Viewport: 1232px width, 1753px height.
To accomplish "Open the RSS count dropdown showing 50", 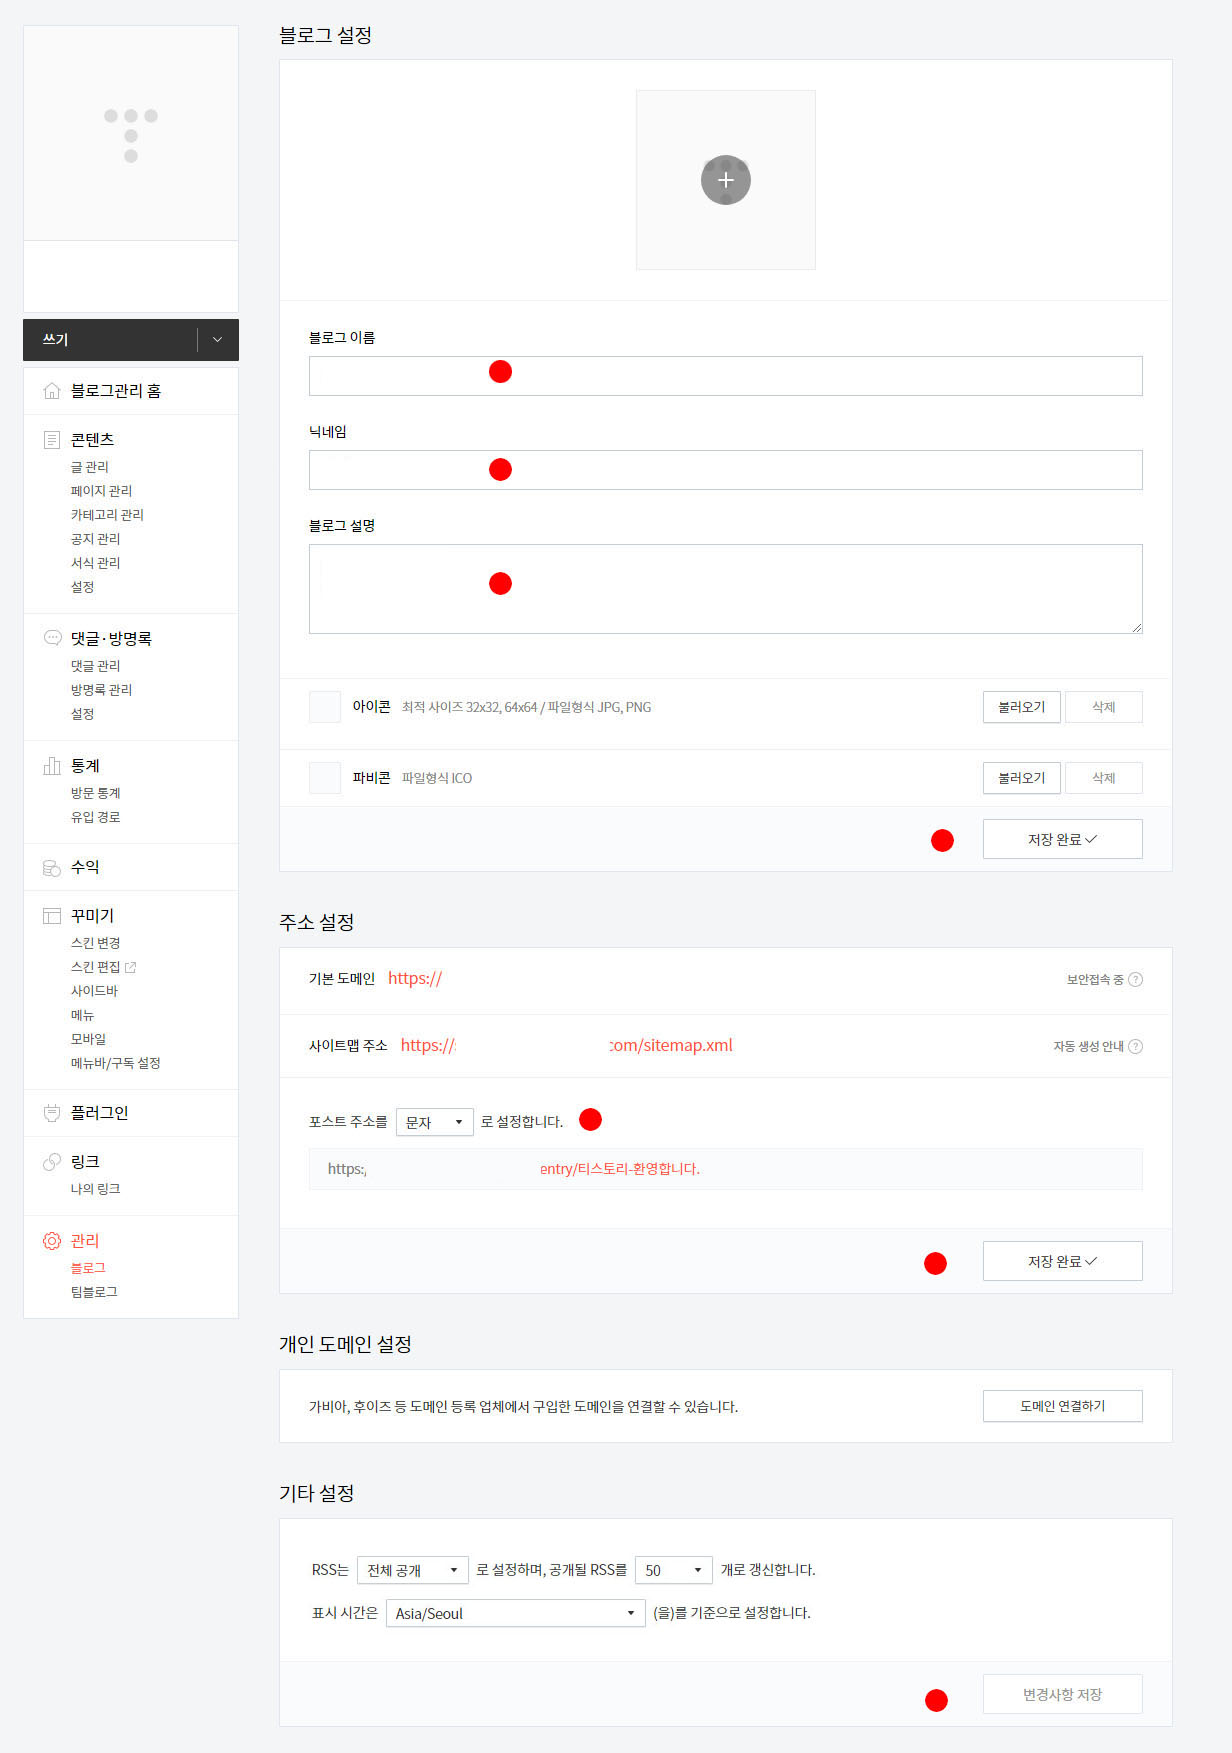I will 674,1570.
